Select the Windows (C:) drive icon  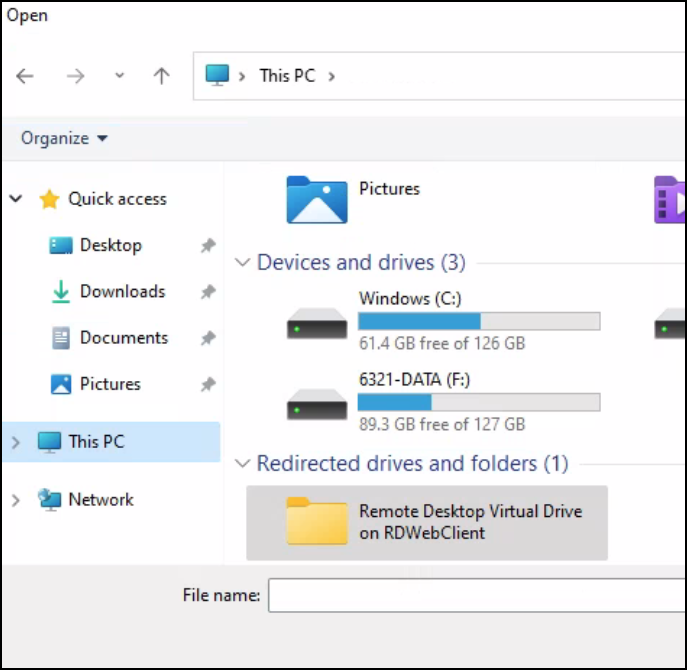point(317,324)
